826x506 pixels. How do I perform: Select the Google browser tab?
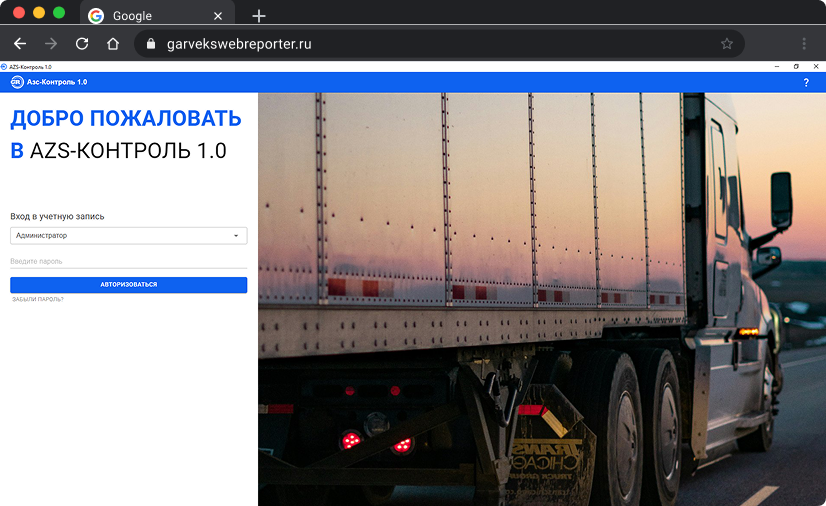coord(157,15)
